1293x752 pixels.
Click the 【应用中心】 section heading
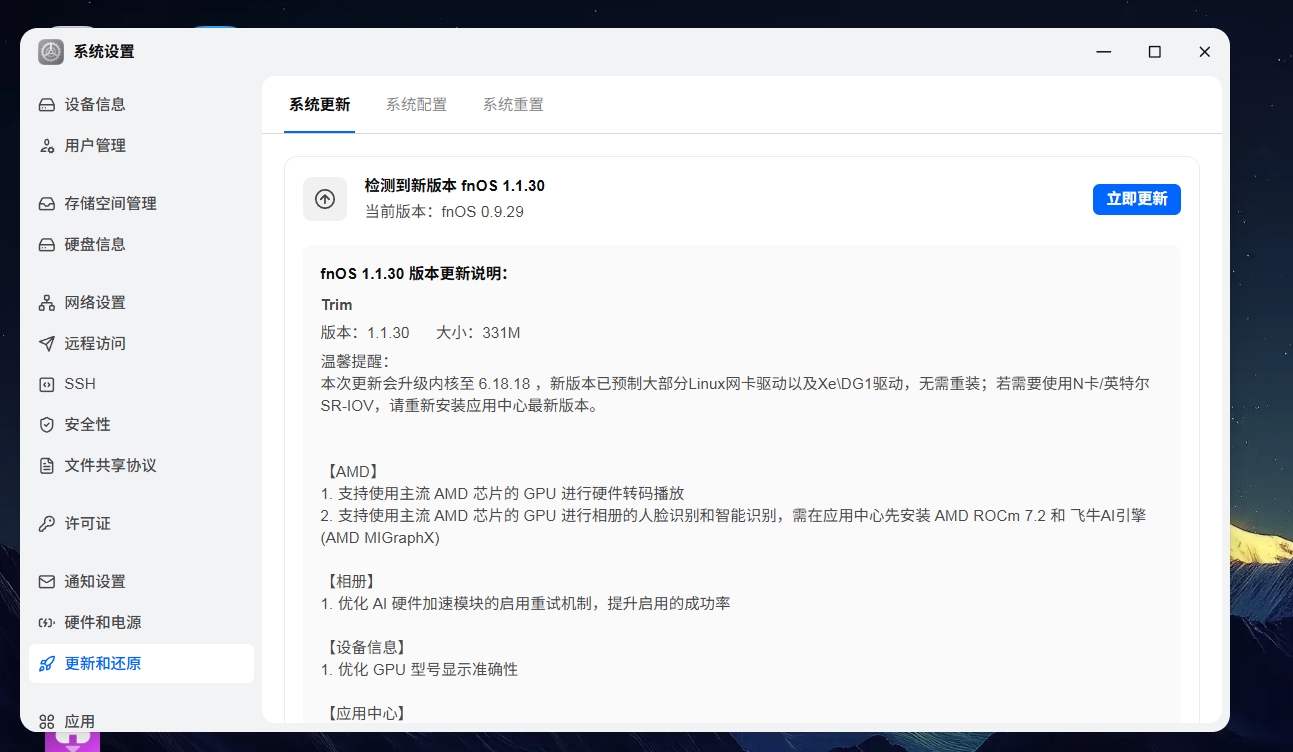tap(366, 714)
